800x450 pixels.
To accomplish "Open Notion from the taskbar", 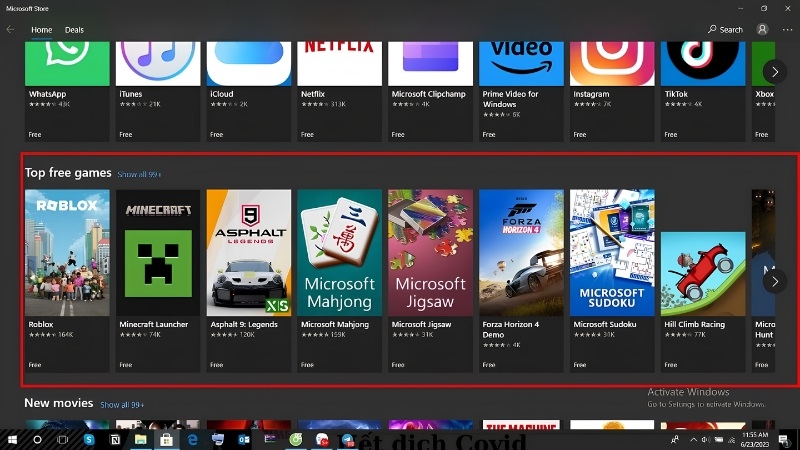I will point(115,439).
